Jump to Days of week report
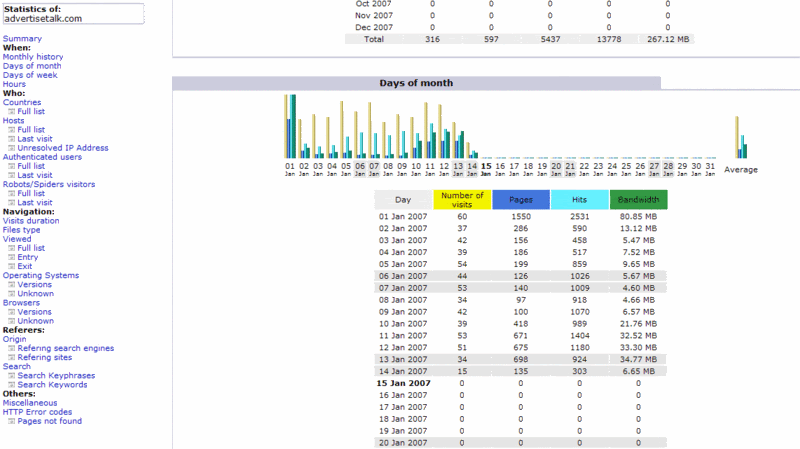Screen dimensions: 800x449 [30, 75]
